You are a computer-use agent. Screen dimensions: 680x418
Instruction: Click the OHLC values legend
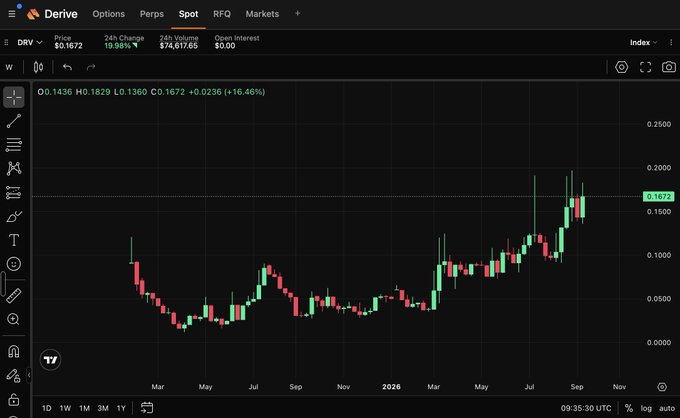(x=151, y=92)
